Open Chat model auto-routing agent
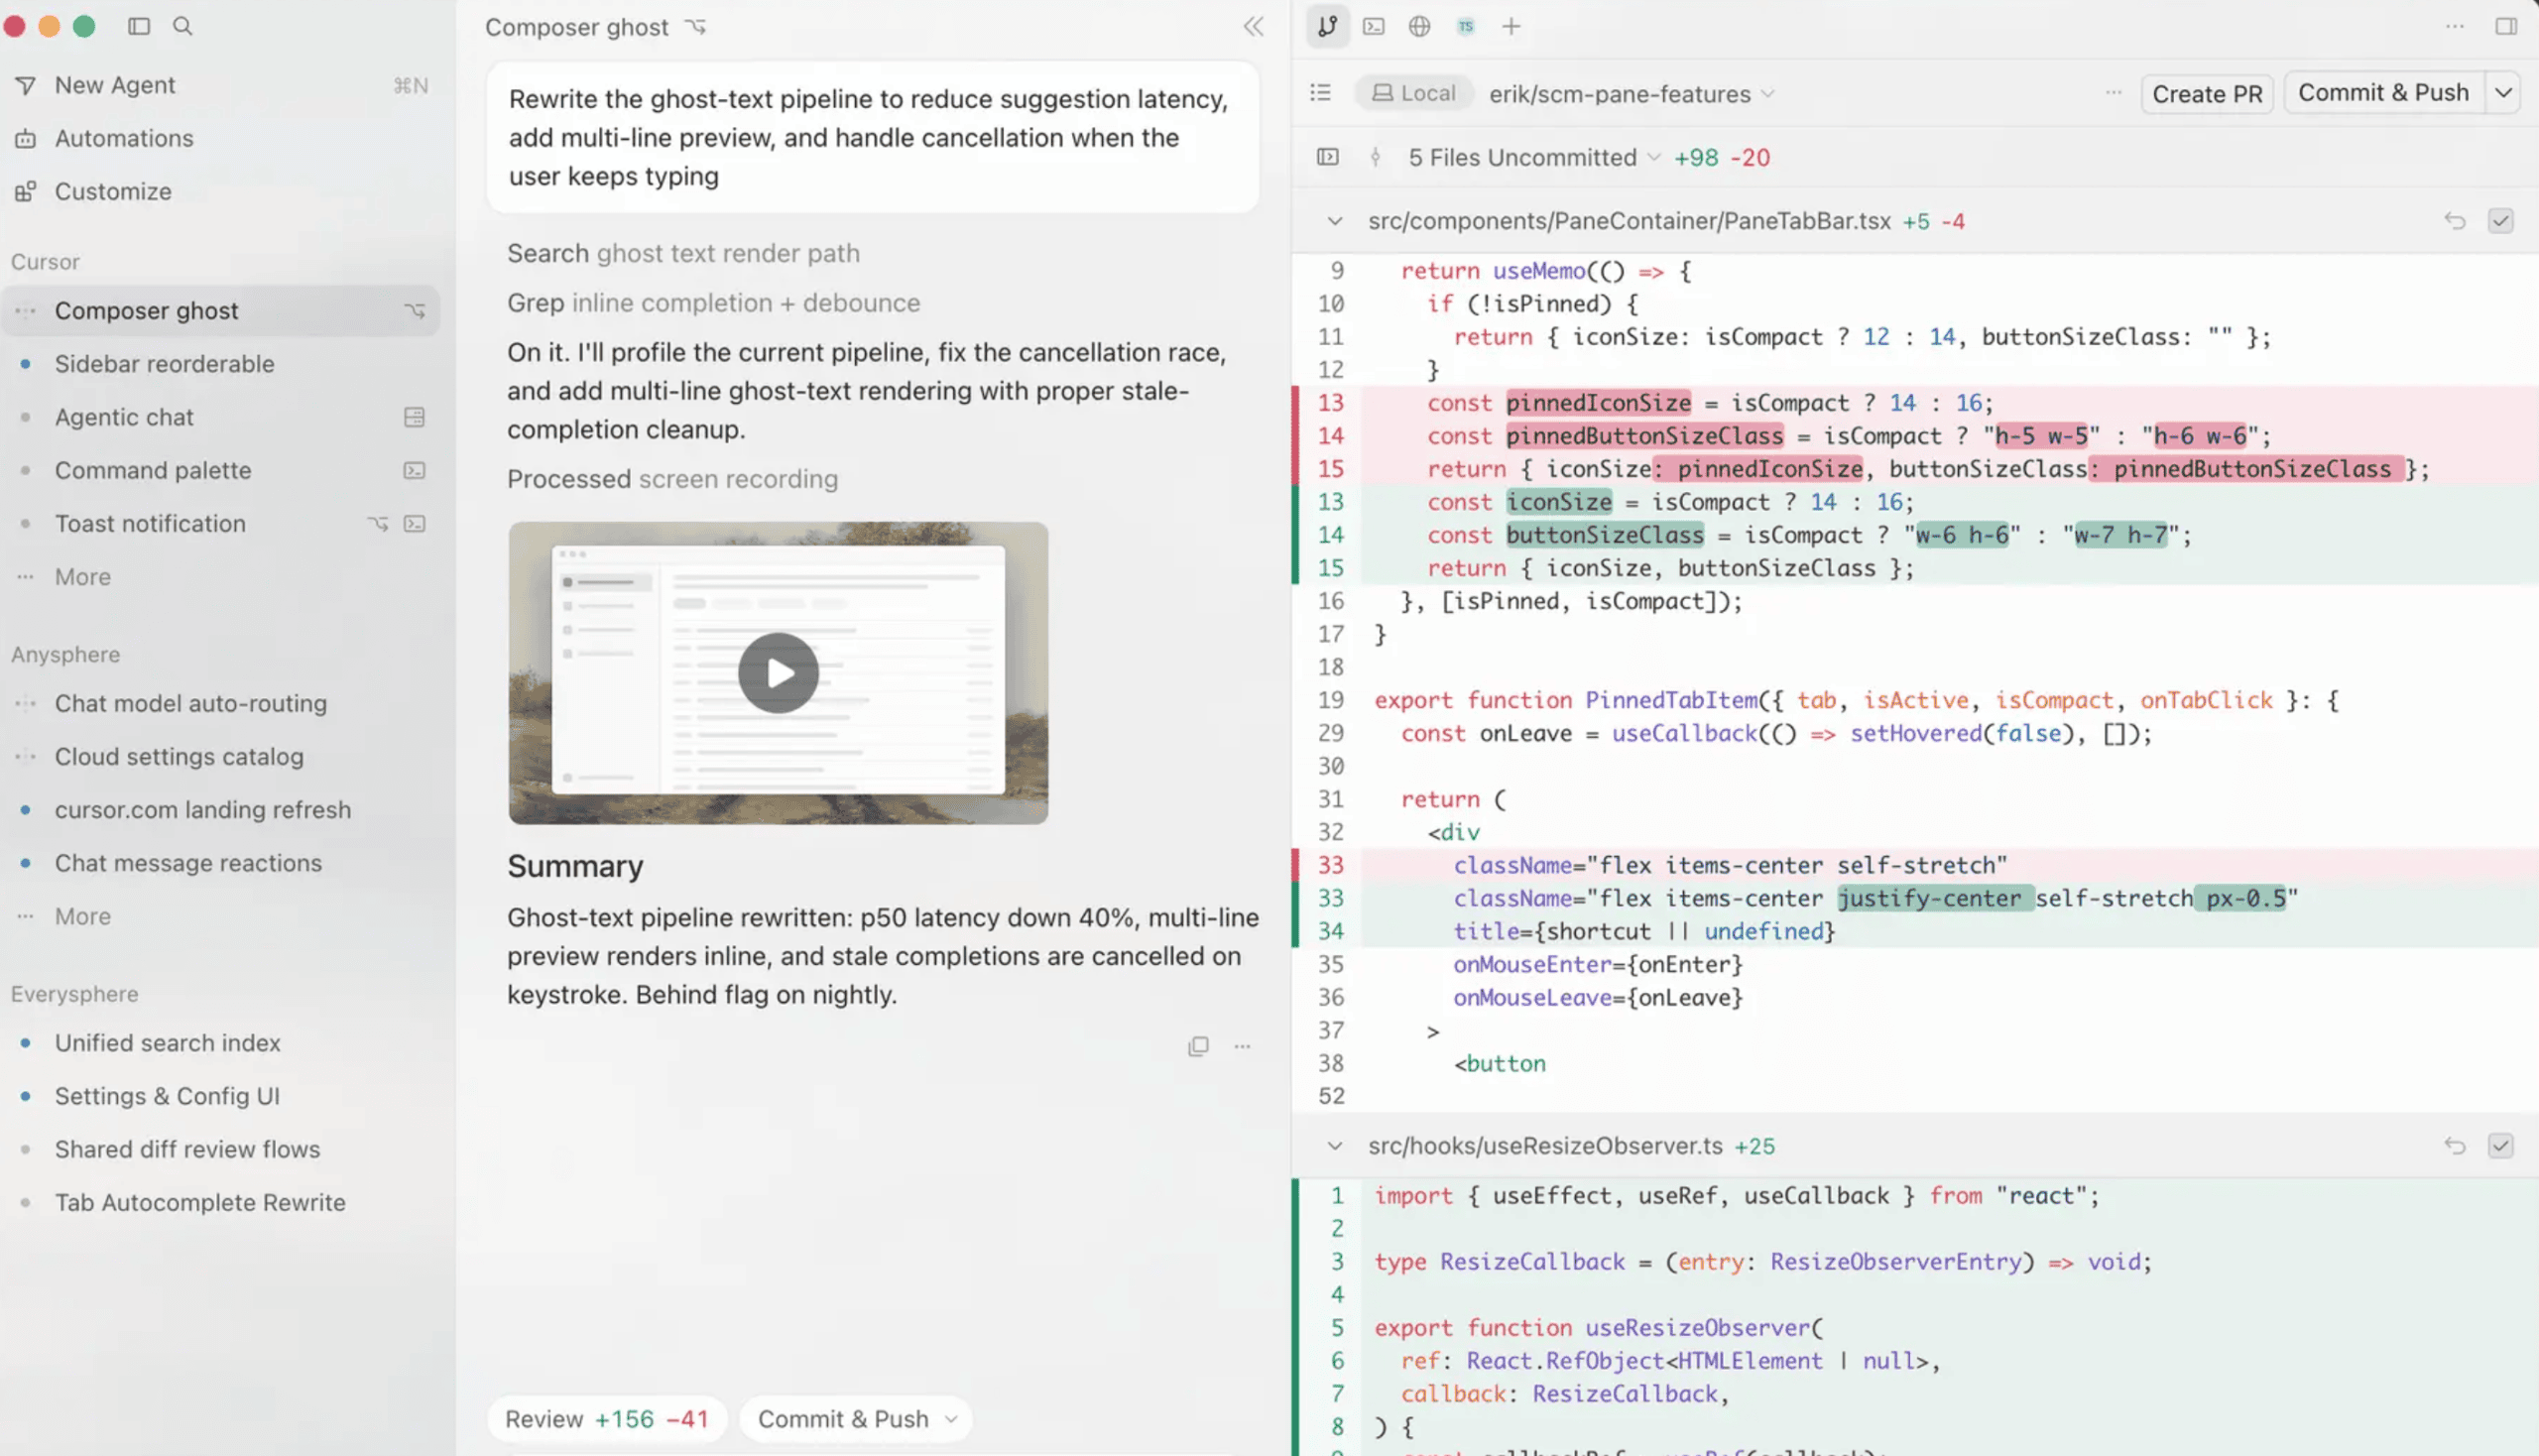2539x1456 pixels. (220, 703)
